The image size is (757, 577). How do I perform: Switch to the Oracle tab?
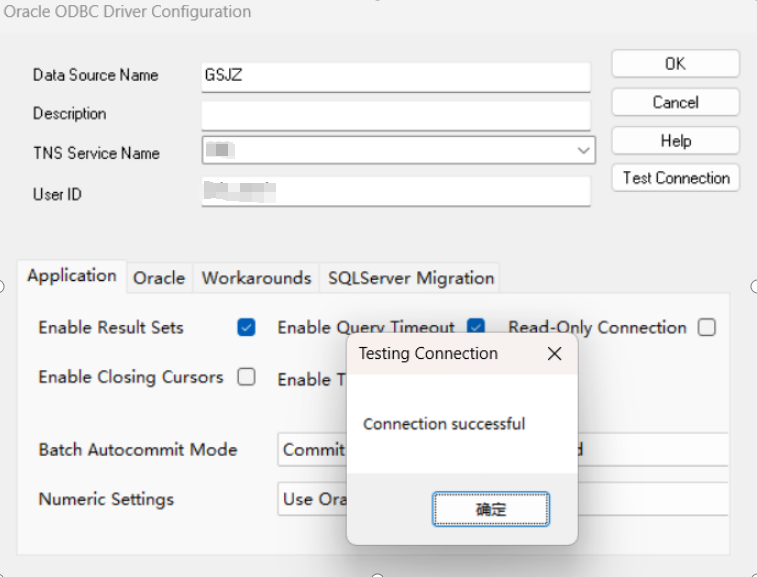(159, 278)
